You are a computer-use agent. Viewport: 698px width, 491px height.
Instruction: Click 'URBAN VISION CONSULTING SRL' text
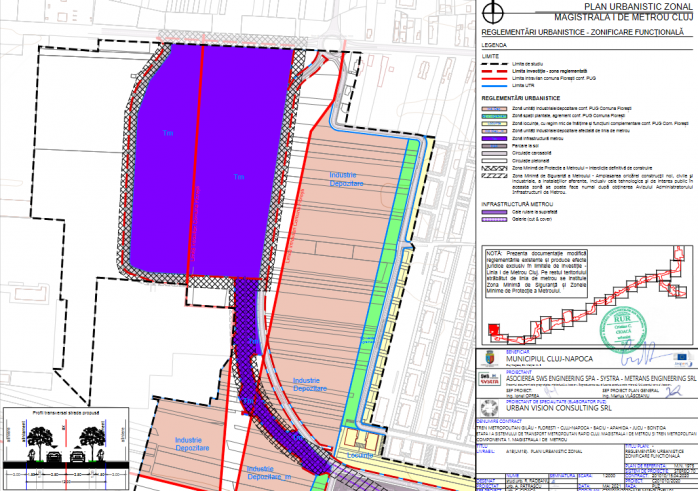coord(559,408)
